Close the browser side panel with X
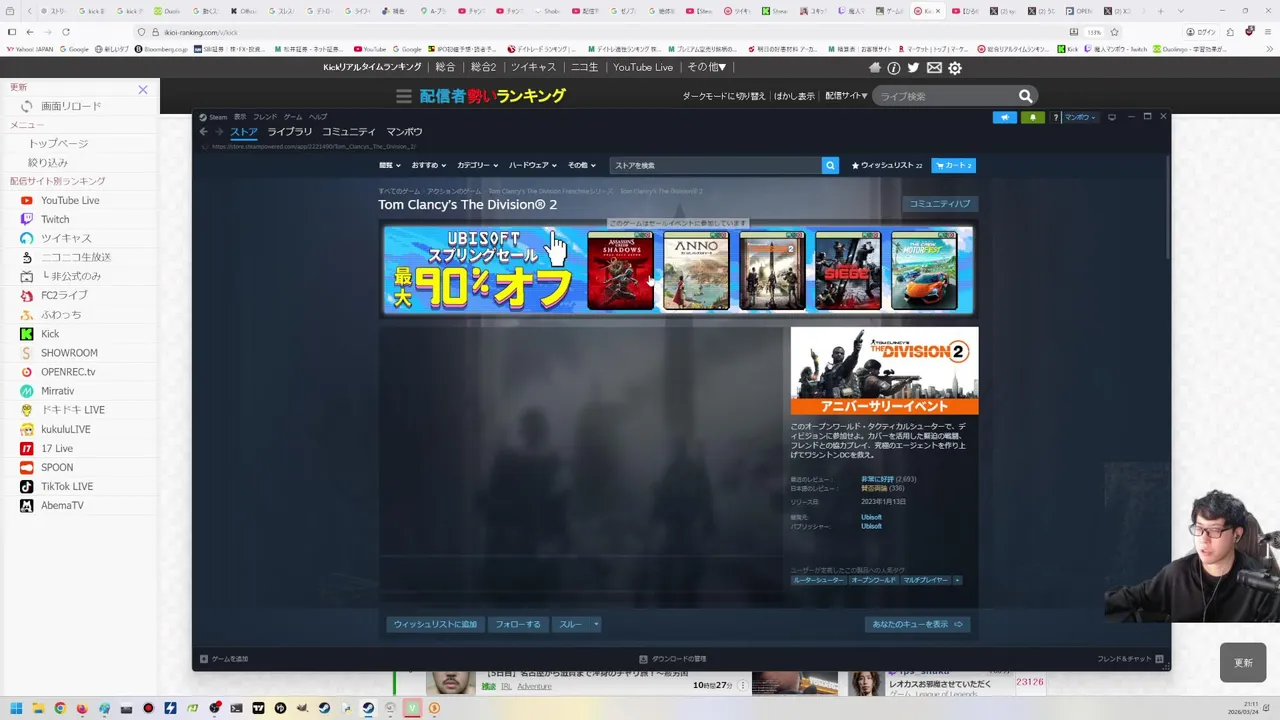The height and width of the screenshot is (720, 1280). (142, 90)
